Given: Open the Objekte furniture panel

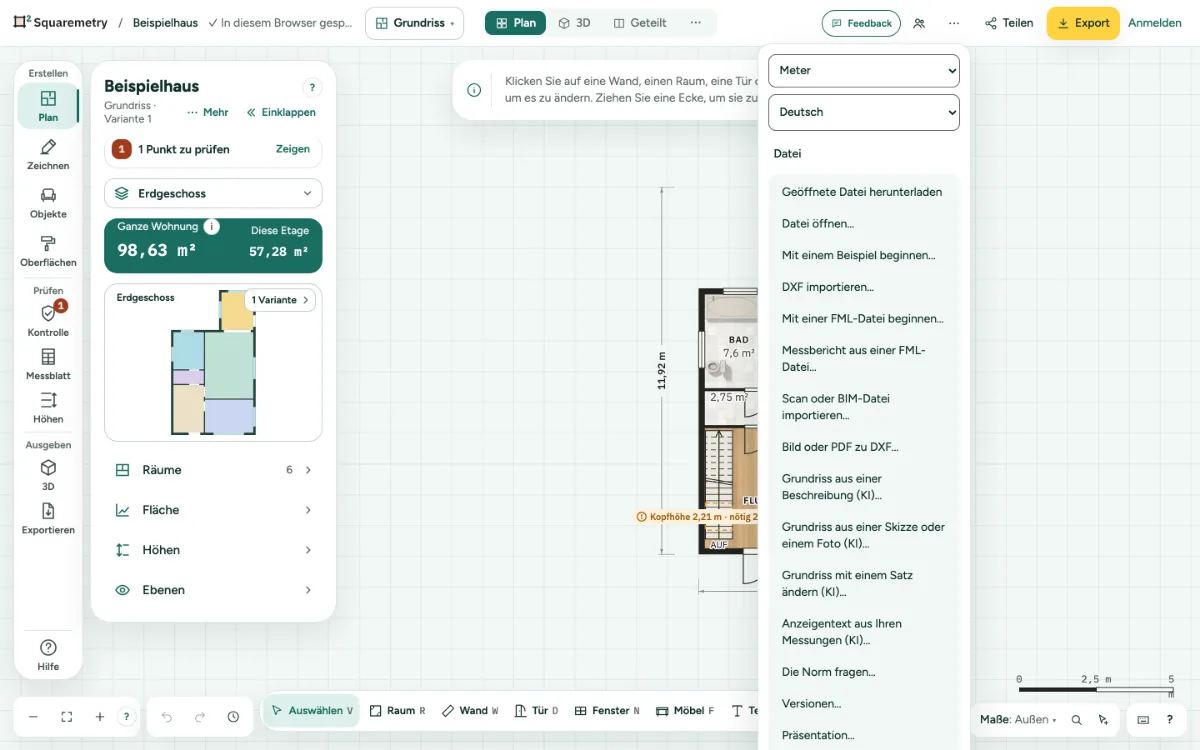Looking at the screenshot, I should pyautogui.click(x=48, y=203).
